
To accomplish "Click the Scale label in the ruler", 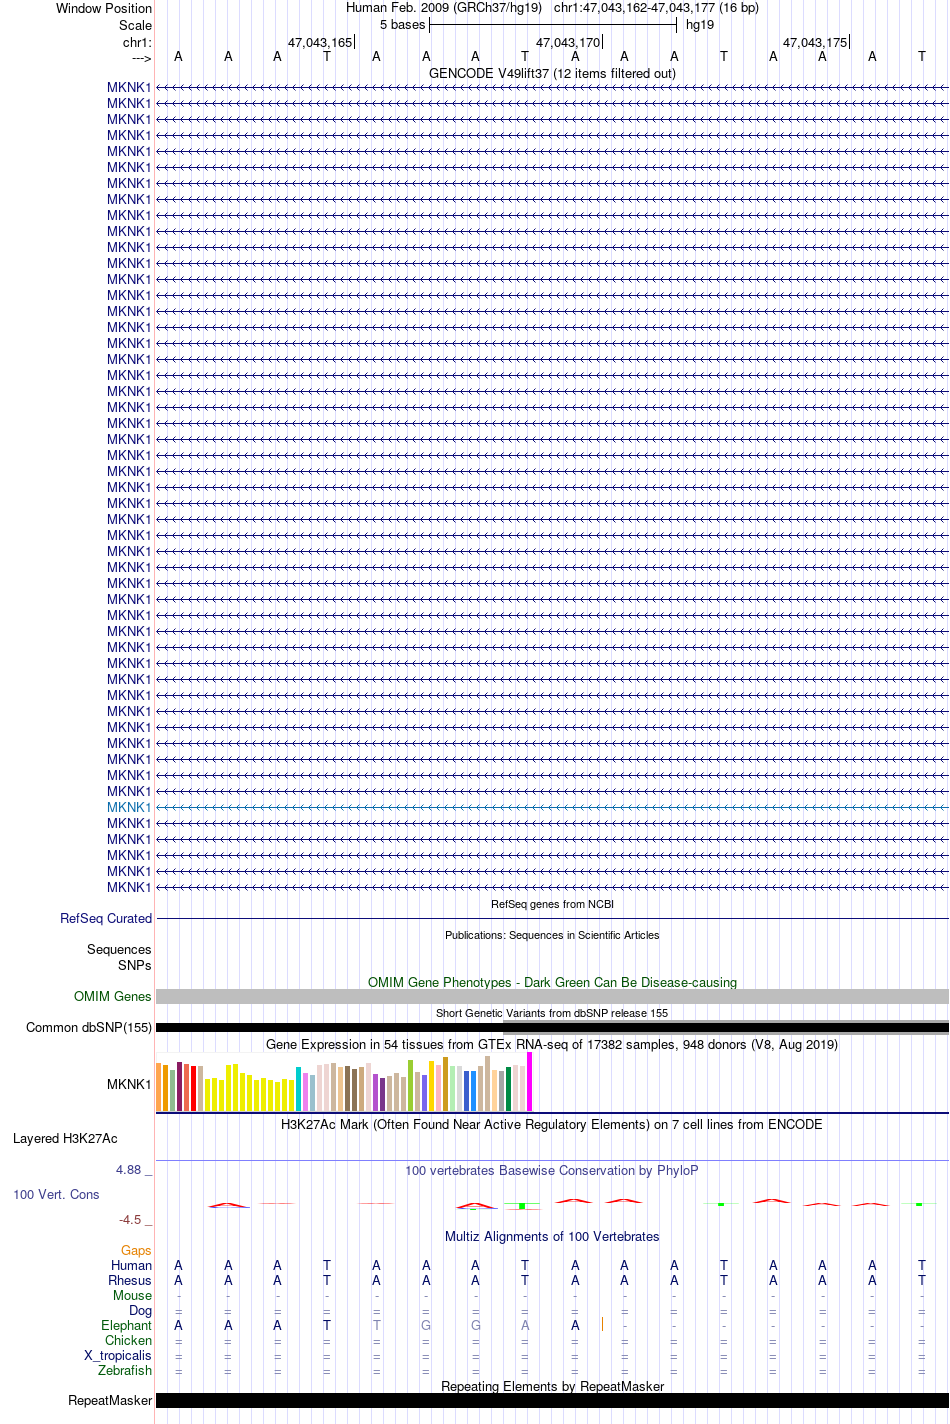I will tap(135, 25).
